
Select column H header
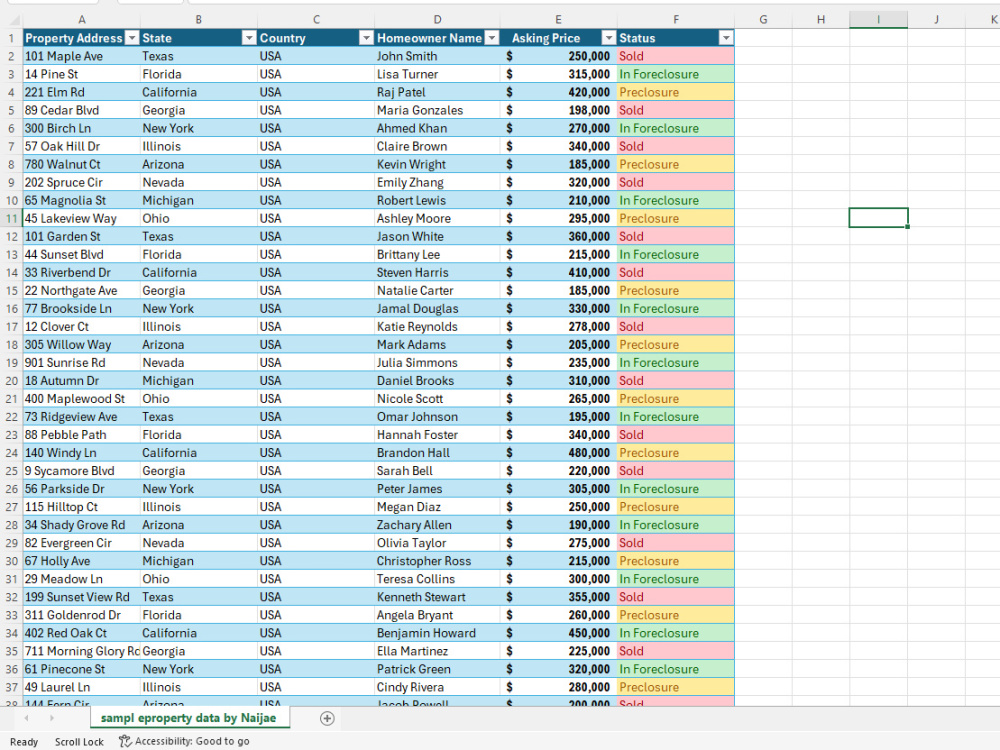pyautogui.click(x=821, y=20)
